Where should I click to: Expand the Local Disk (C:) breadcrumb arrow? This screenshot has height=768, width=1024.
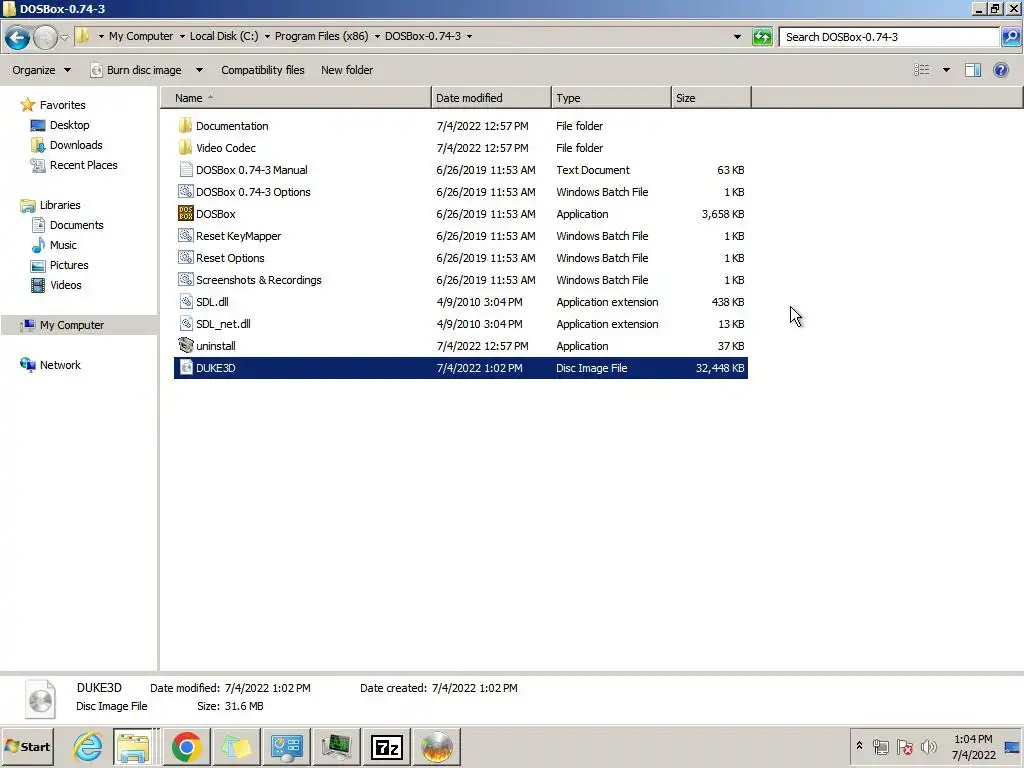(267, 37)
